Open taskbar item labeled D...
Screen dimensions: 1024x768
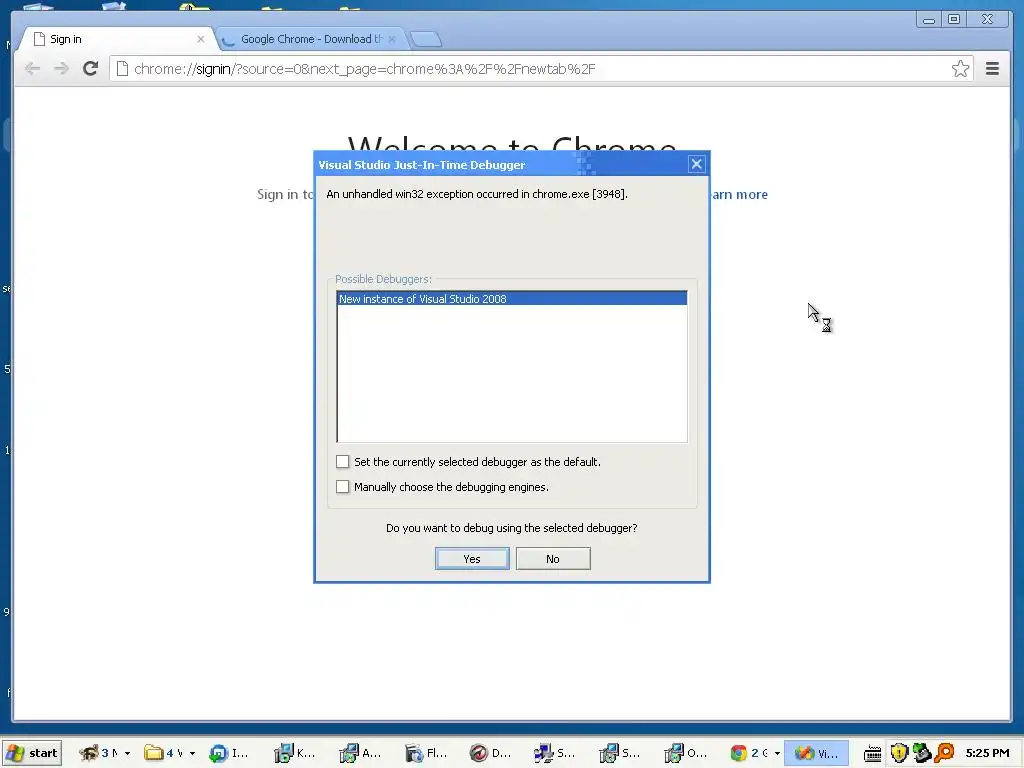490,753
